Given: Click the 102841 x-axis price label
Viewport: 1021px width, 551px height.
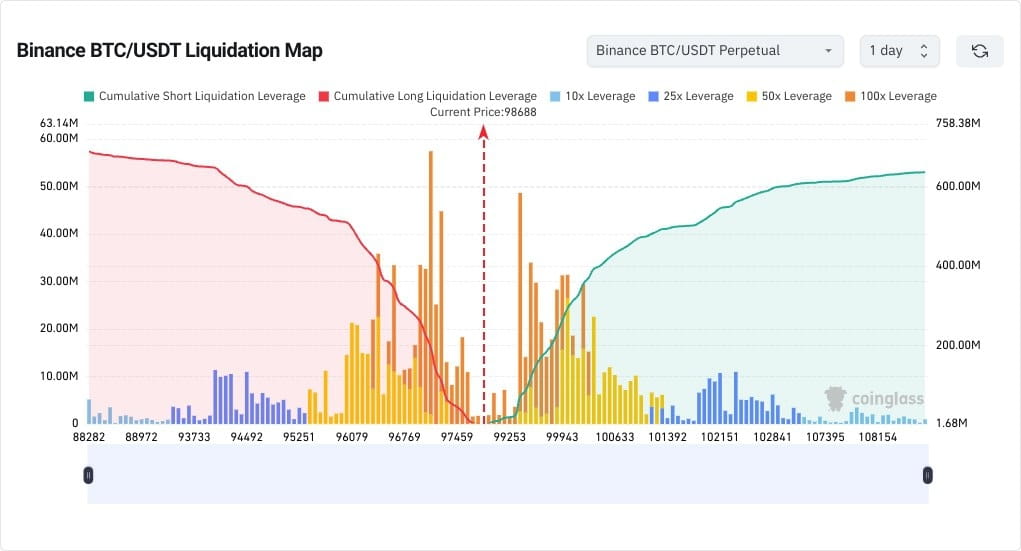Looking at the screenshot, I should tap(772, 437).
